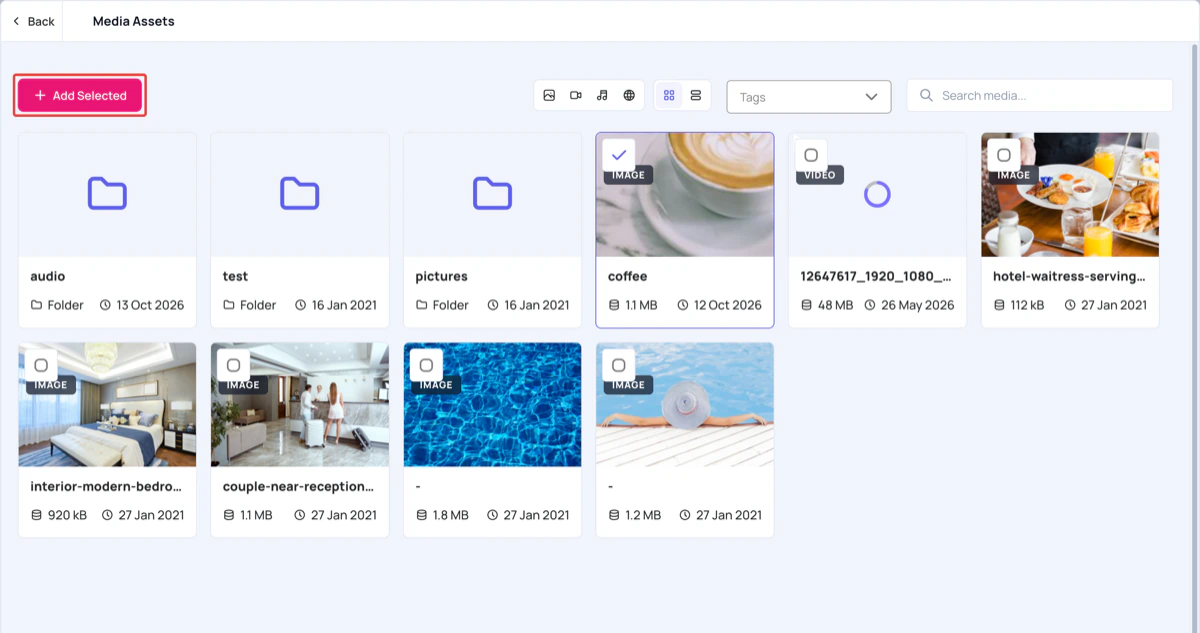Click the Add Selected button
This screenshot has height=633, width=1200.
pos(80,95)
